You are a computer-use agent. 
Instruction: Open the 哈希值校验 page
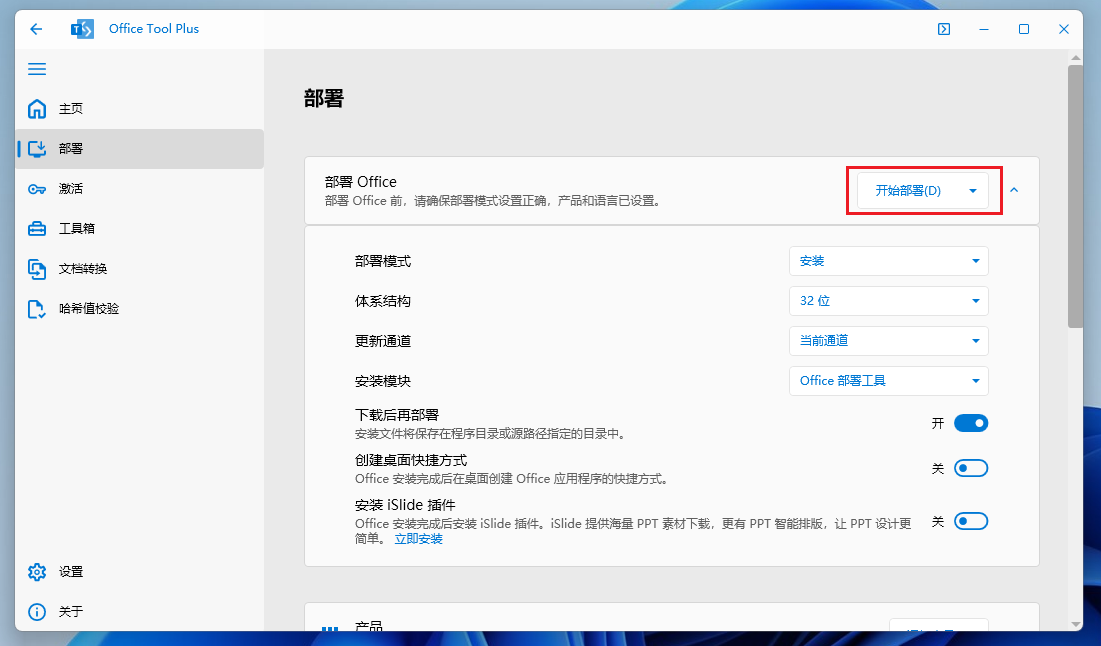click(140, 309)
